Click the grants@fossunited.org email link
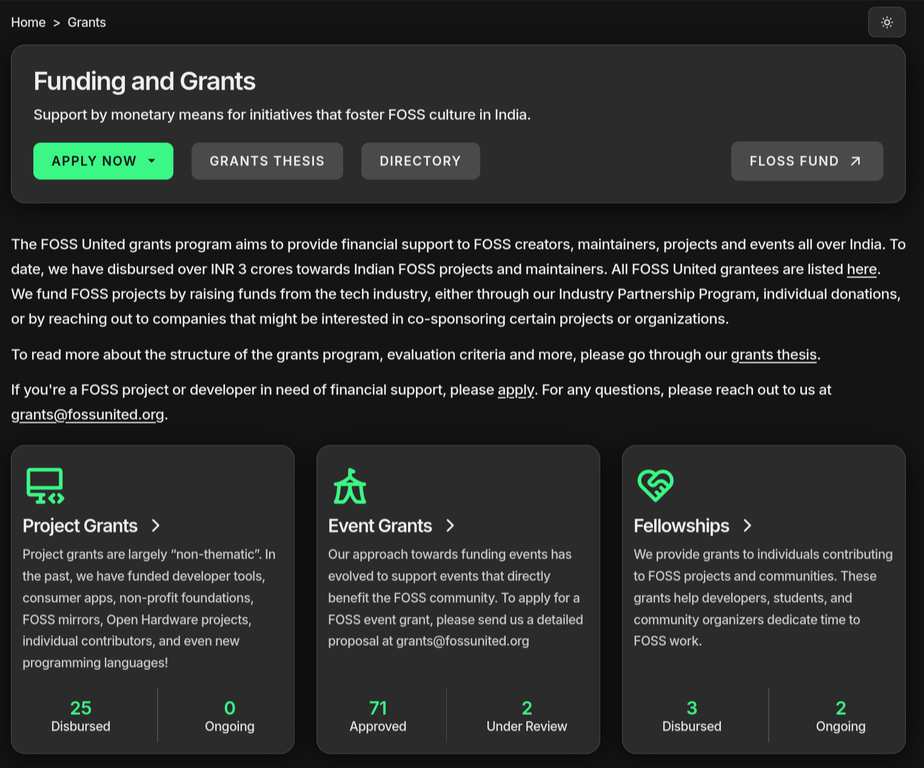This screenshot has width=924, height=768. pyautogui.click(x=87, y=413)
